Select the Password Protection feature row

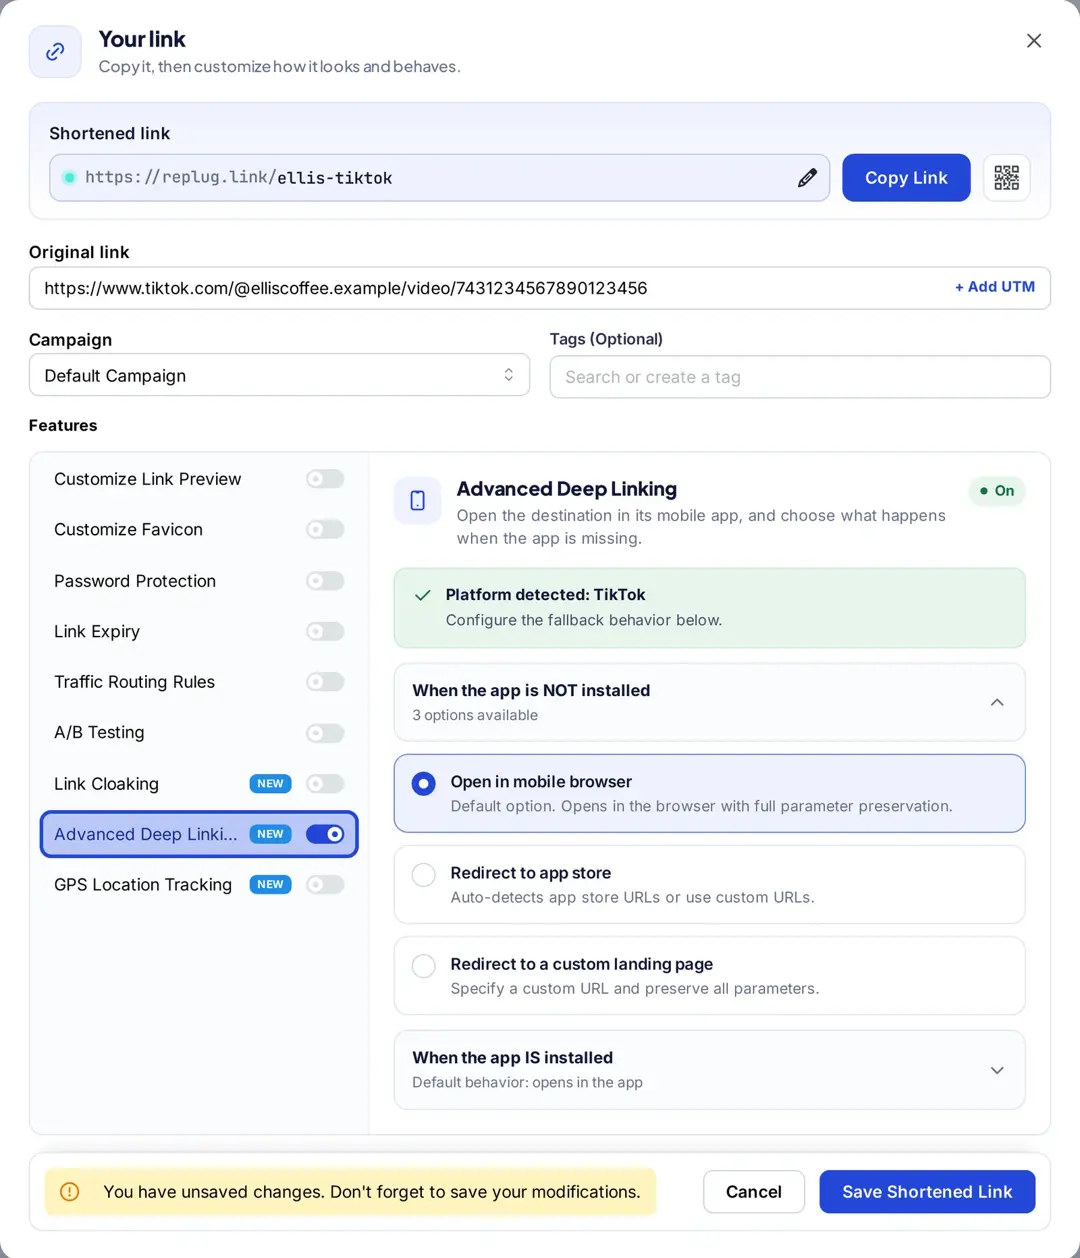tap(199, 581)
